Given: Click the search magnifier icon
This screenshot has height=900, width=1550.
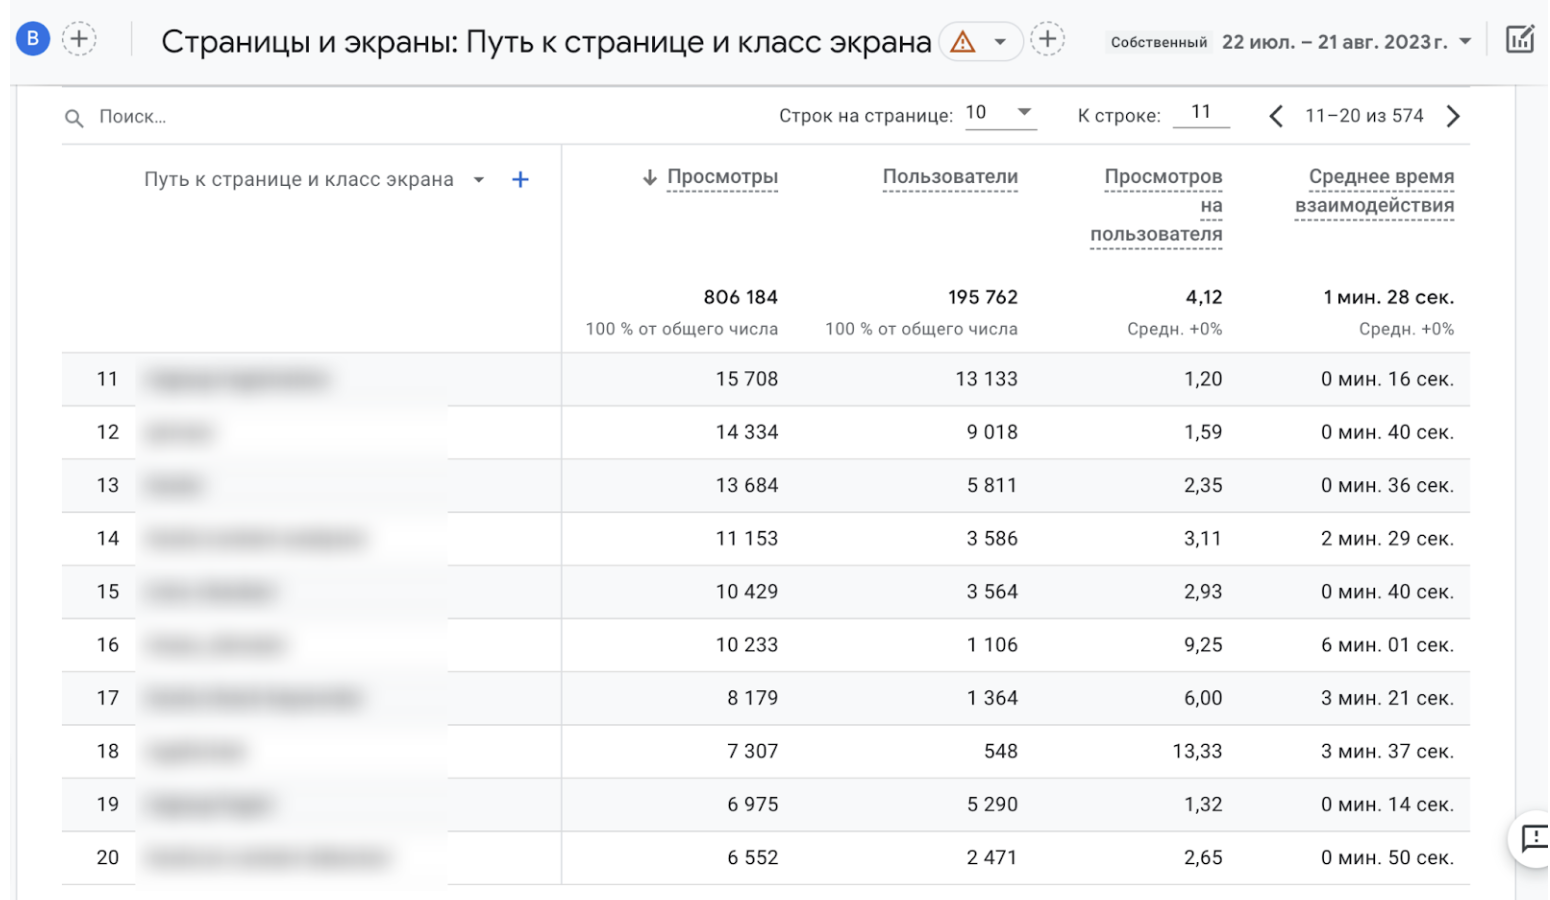Looking at the screenshot, I should tap(74, 117).
